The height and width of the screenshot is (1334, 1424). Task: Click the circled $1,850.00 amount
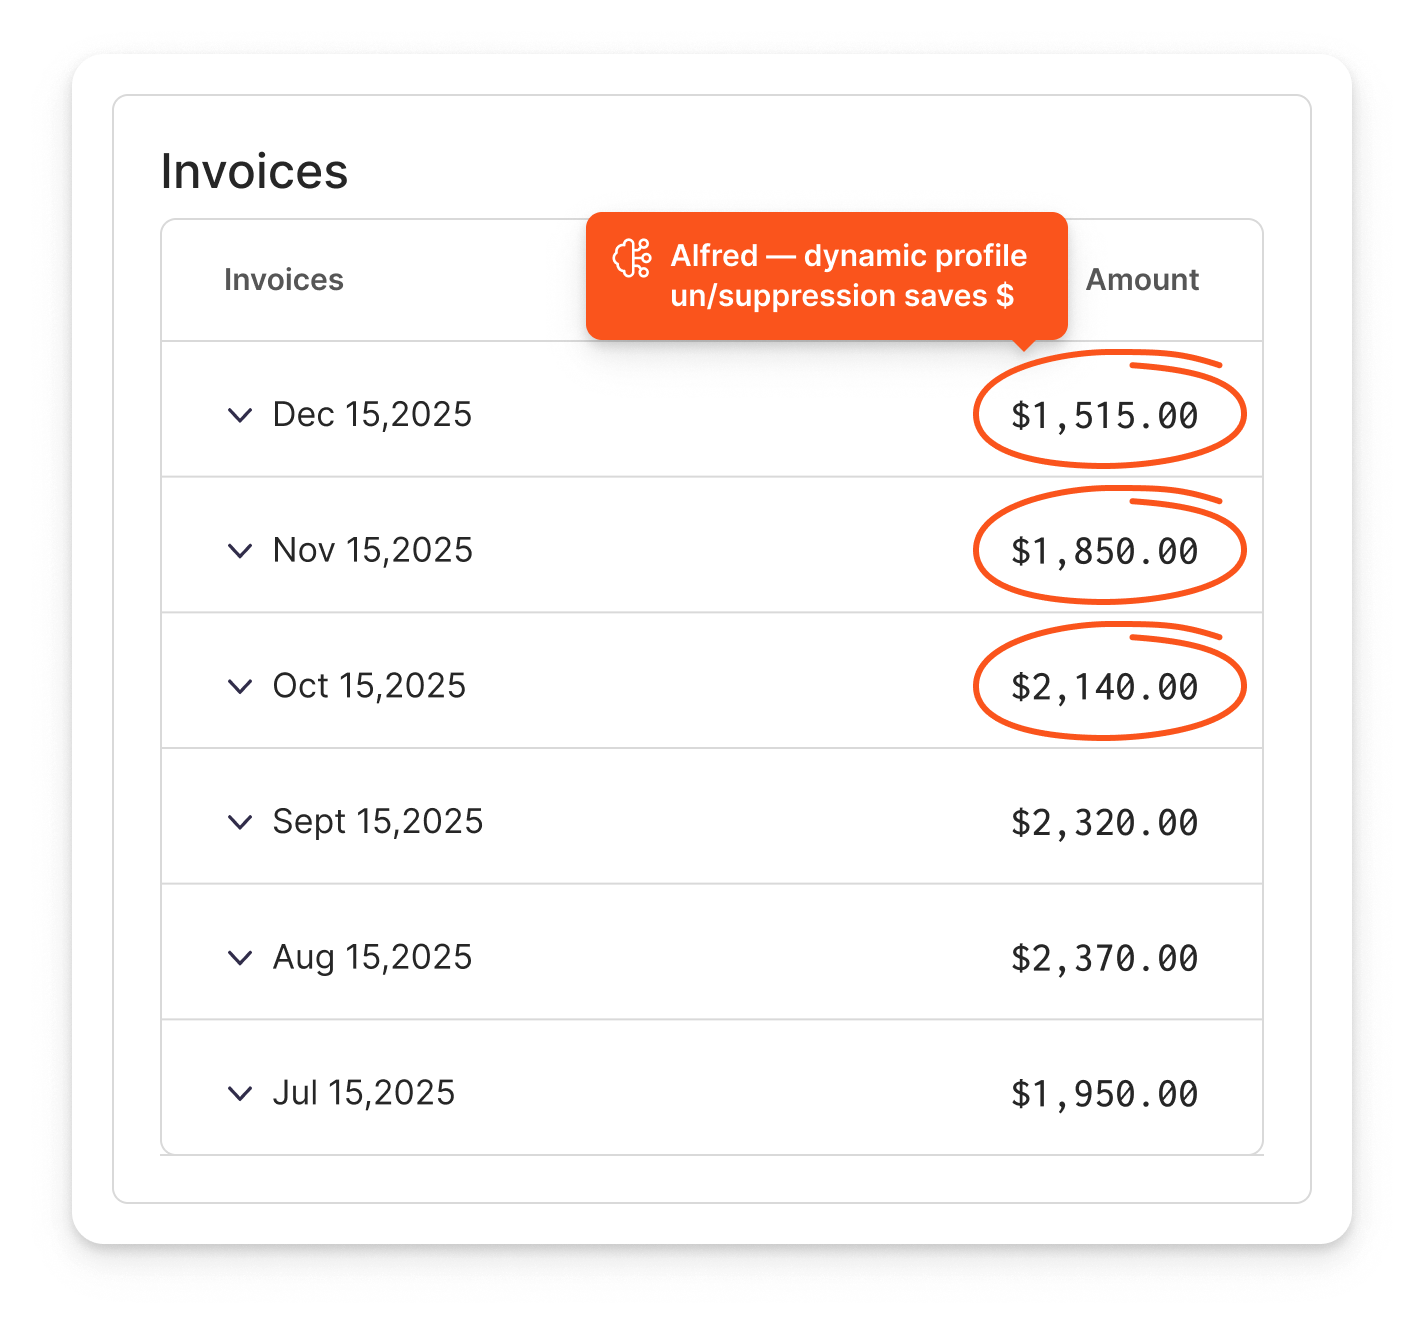pos(1104,552)
